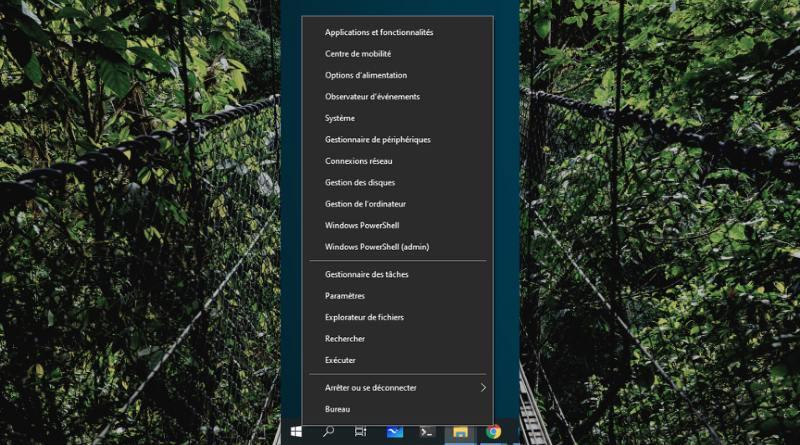Click the Windows Start button
Viewport: 800px width, 445px height.
point(296,432)
